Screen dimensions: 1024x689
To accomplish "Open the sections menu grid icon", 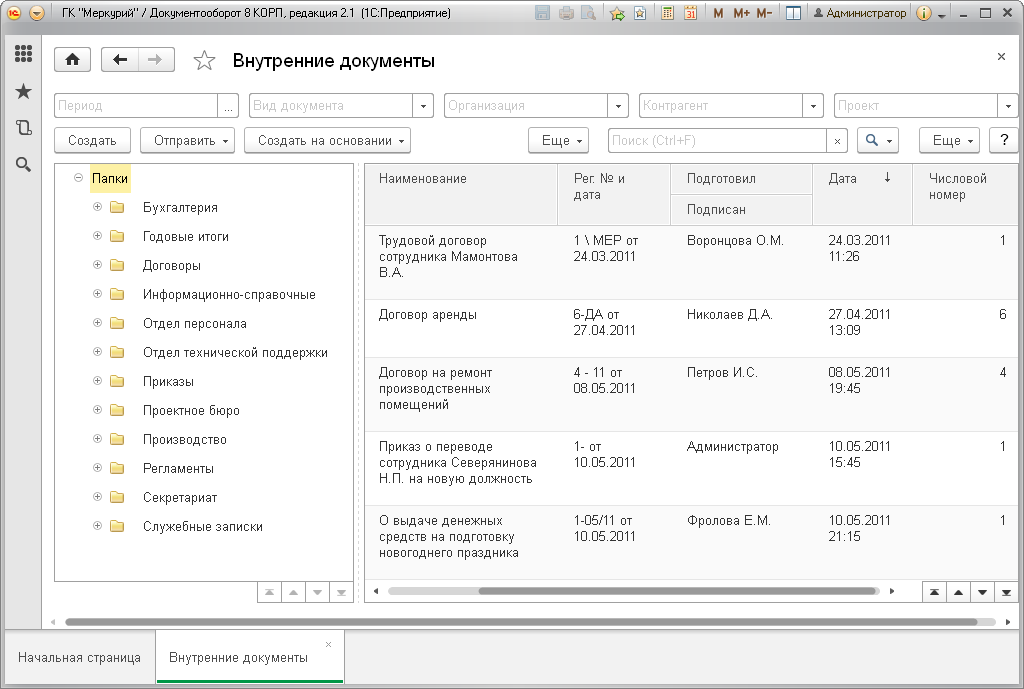I will pyautogui.click(x=24, y=54).
